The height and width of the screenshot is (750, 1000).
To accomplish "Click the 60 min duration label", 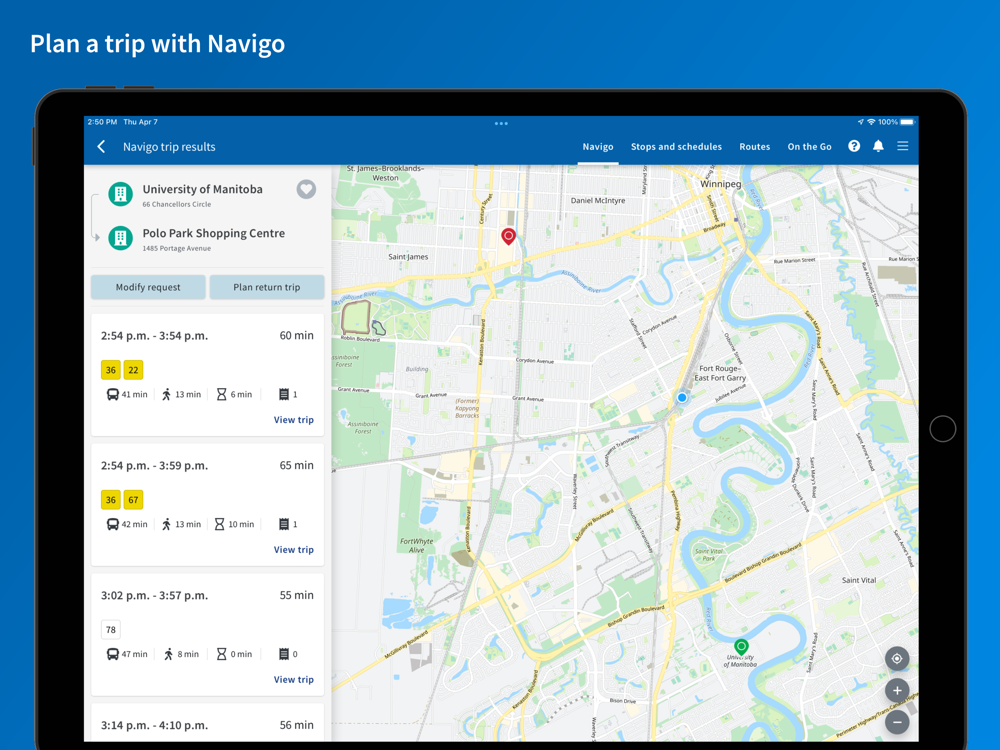I will (x=297, y=335).
